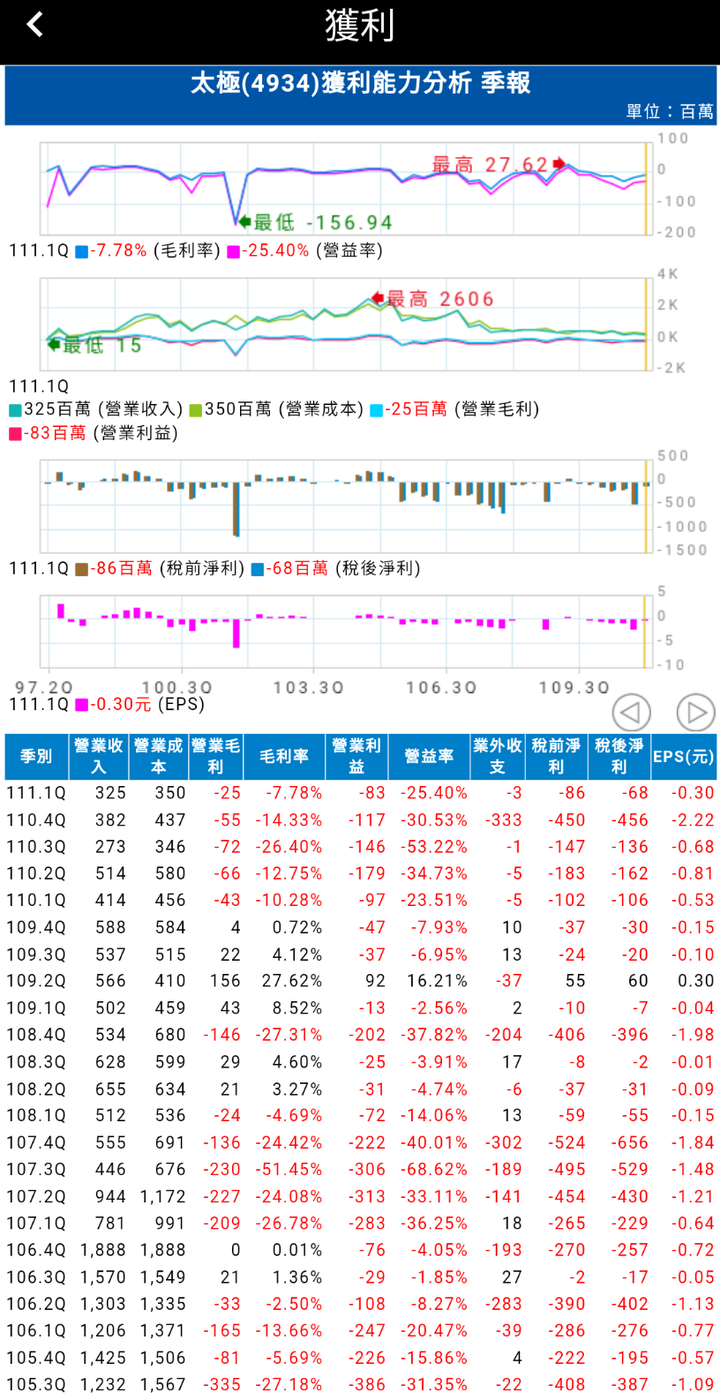Click the 1,172 operating cost cell
This screenshot has height=1400, width=720.
point(163,1197)
